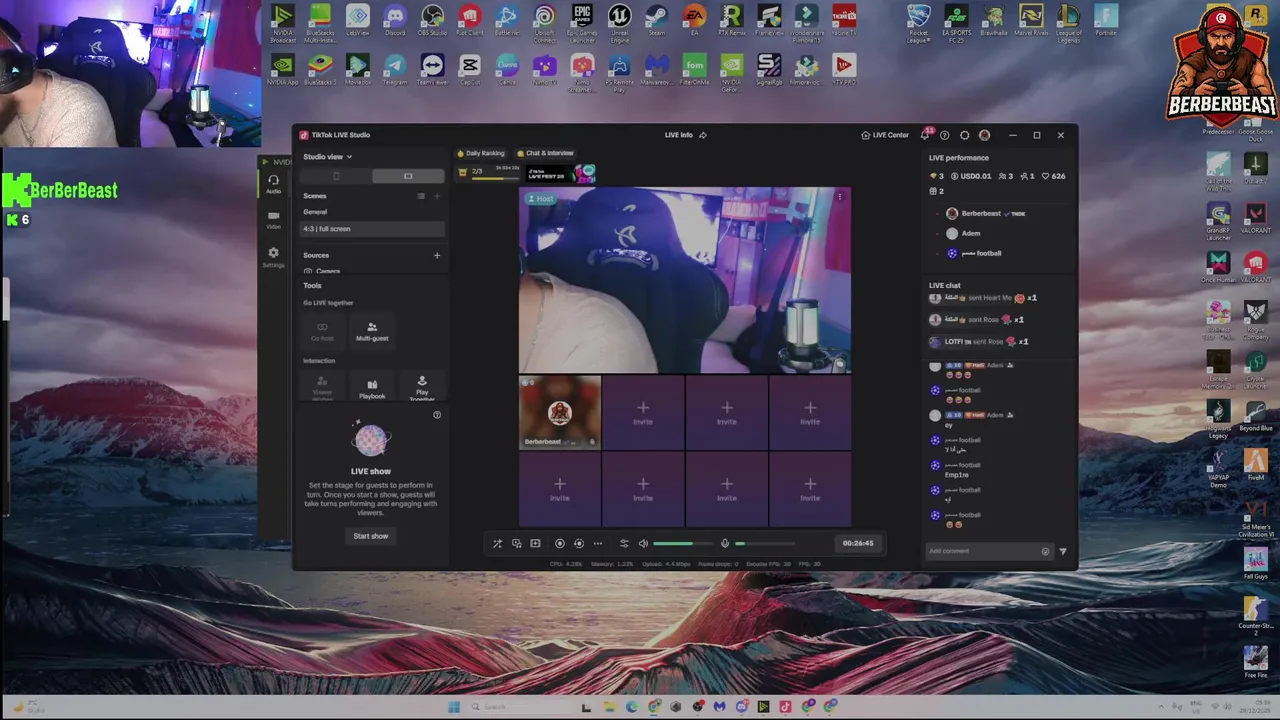Open emoji picker in comment box
This screenshot has width=1280, height=720.
point(1045,551)
